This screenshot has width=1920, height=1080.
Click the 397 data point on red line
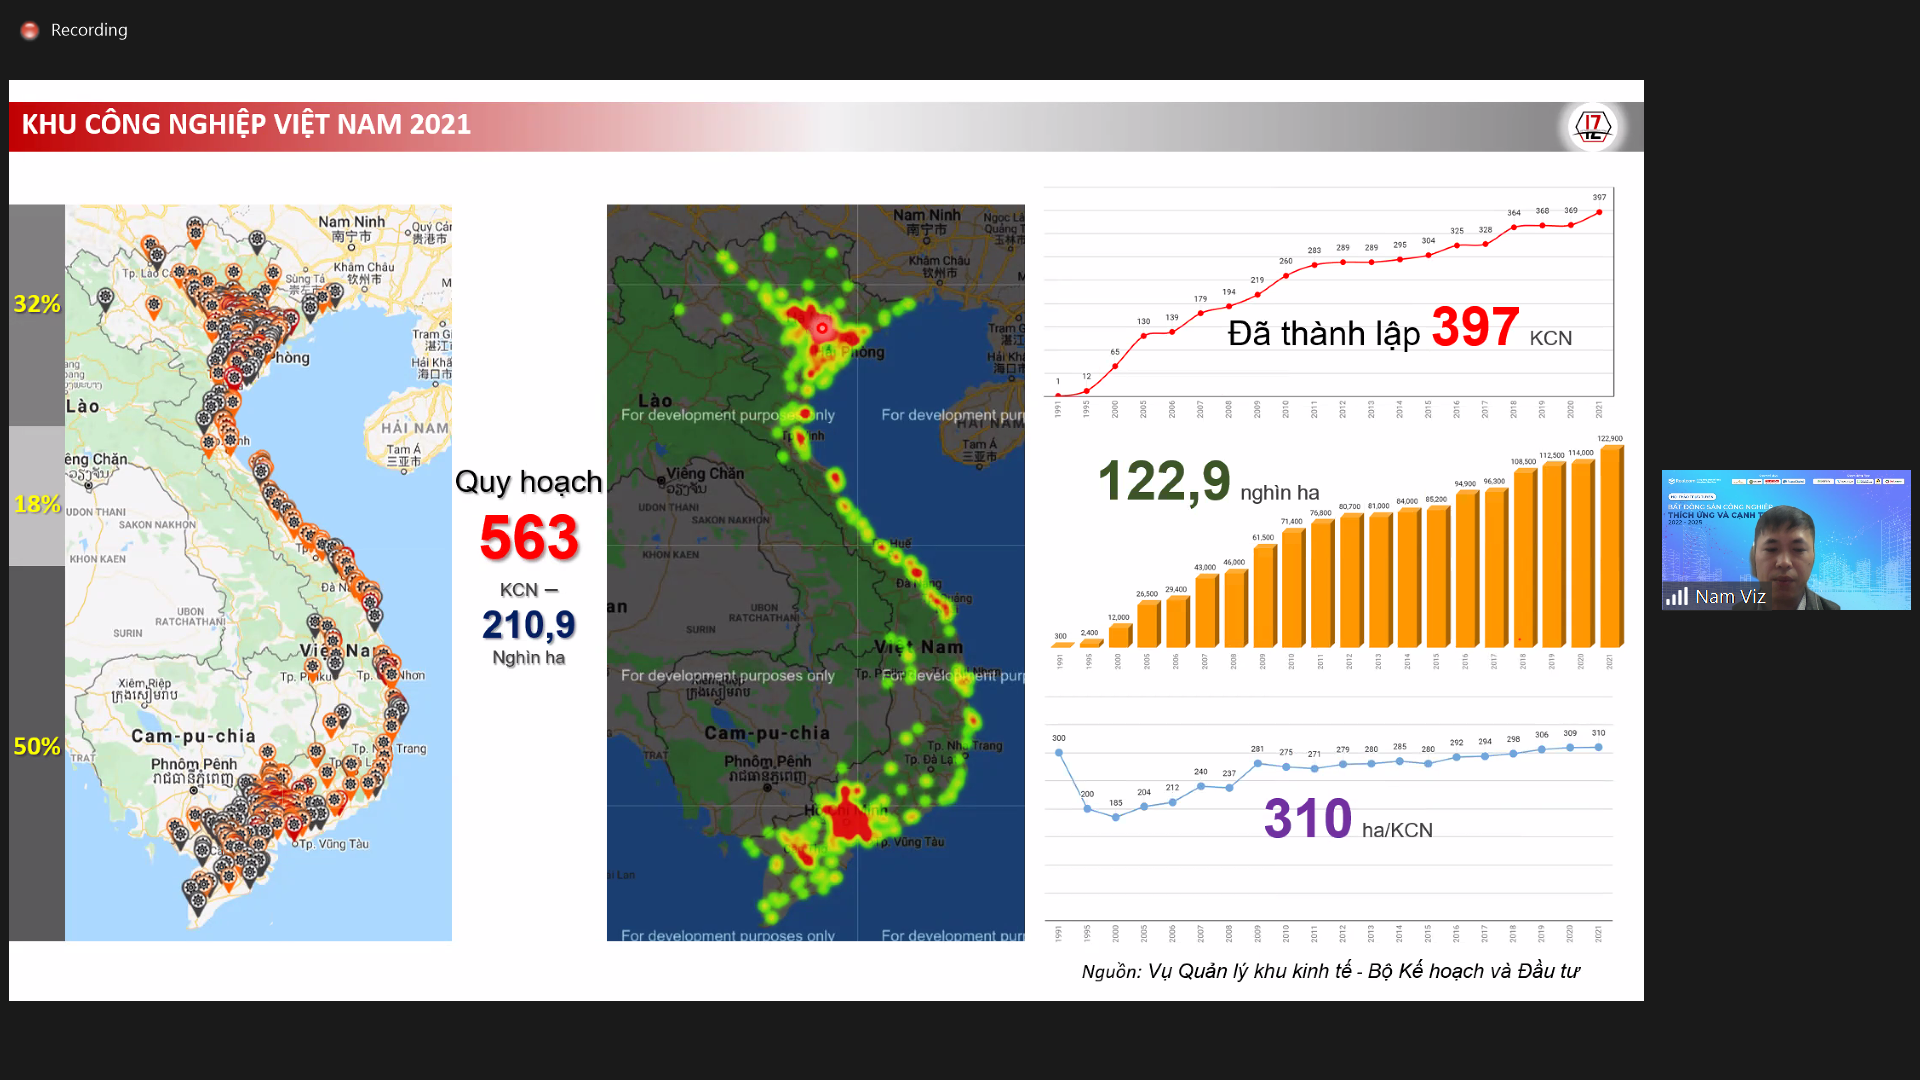(1599, 212)
